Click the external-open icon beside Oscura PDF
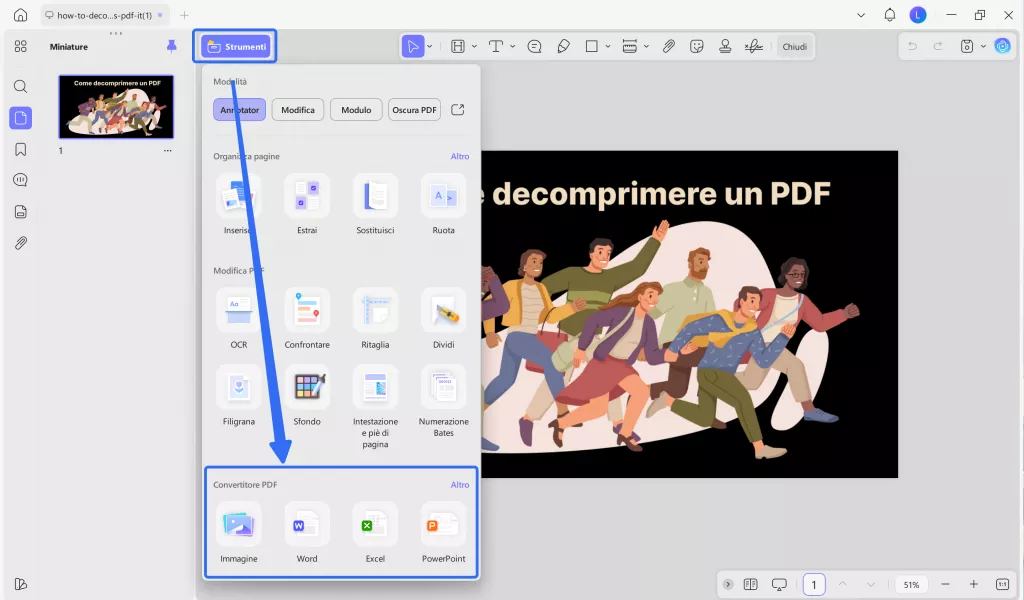The height and width of the screenshot is (600, 1024). pyautogui.click(x=458, y=110)
